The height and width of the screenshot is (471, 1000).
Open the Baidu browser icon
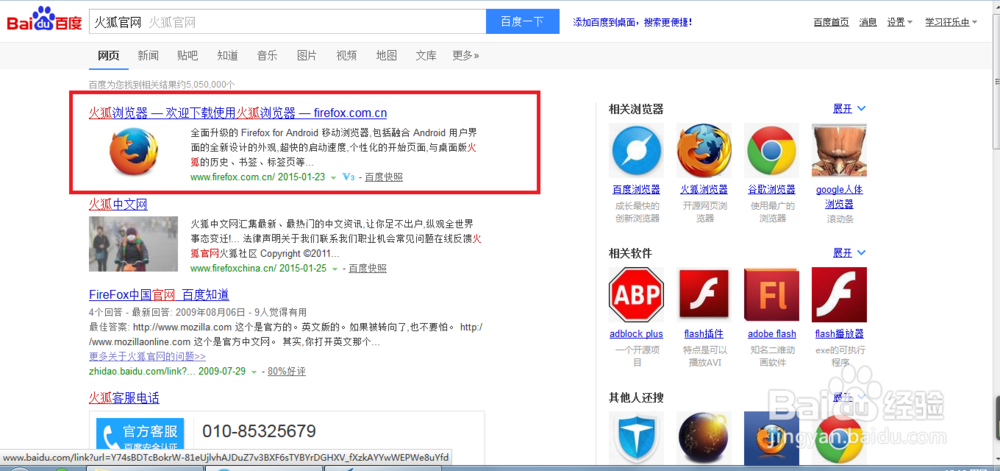pos(636,150)
